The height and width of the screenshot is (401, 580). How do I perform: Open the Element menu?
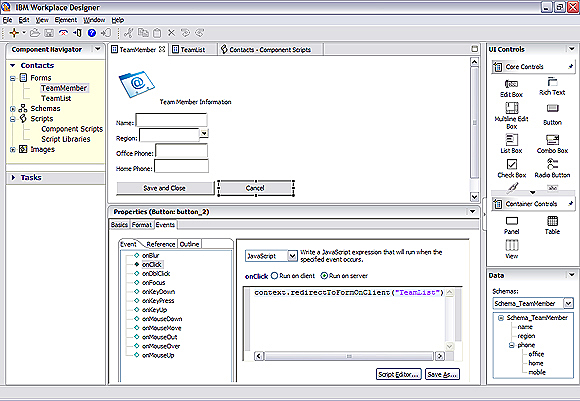point(66,20)
